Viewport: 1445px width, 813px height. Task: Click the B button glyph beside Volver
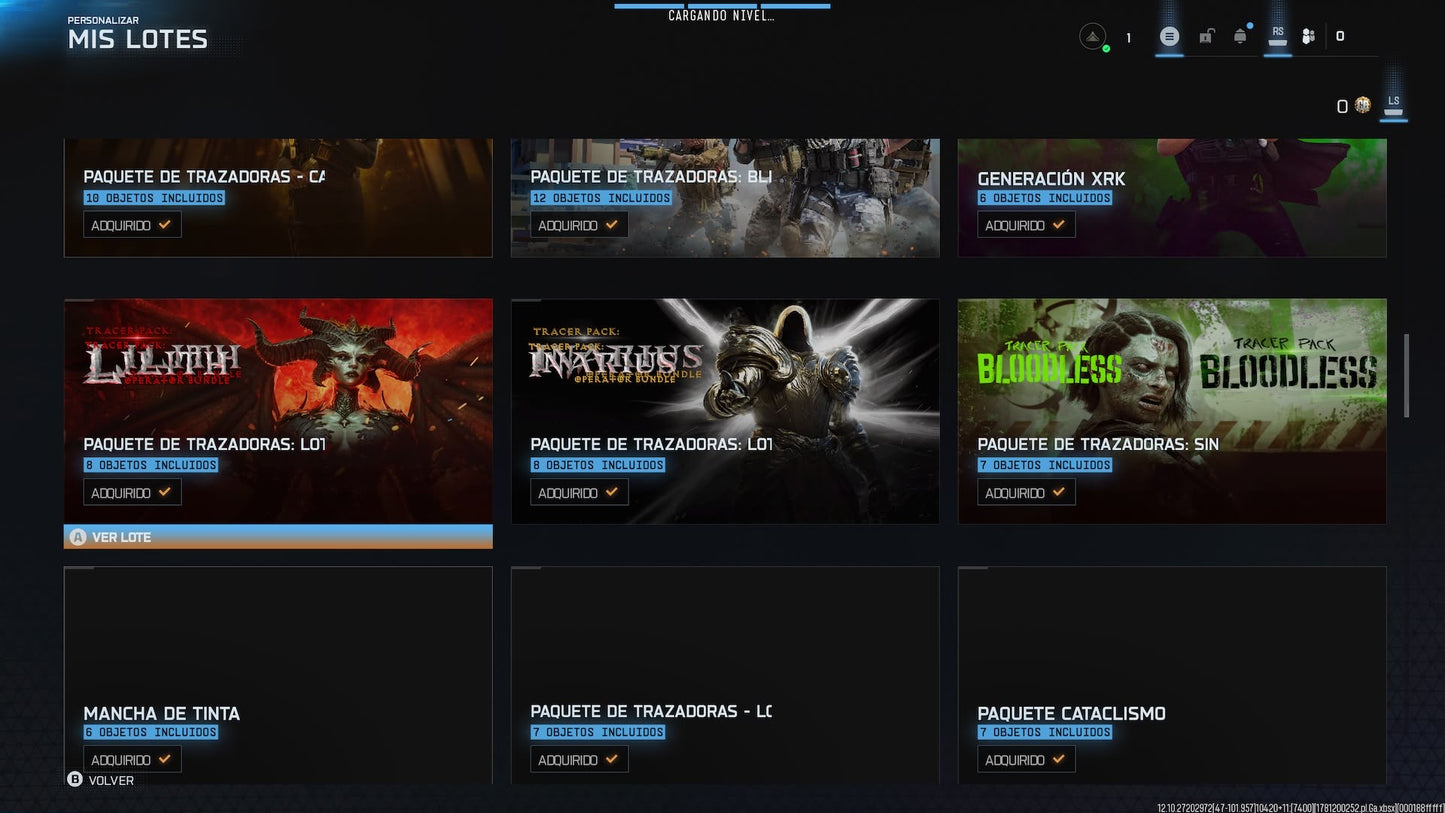75,780
